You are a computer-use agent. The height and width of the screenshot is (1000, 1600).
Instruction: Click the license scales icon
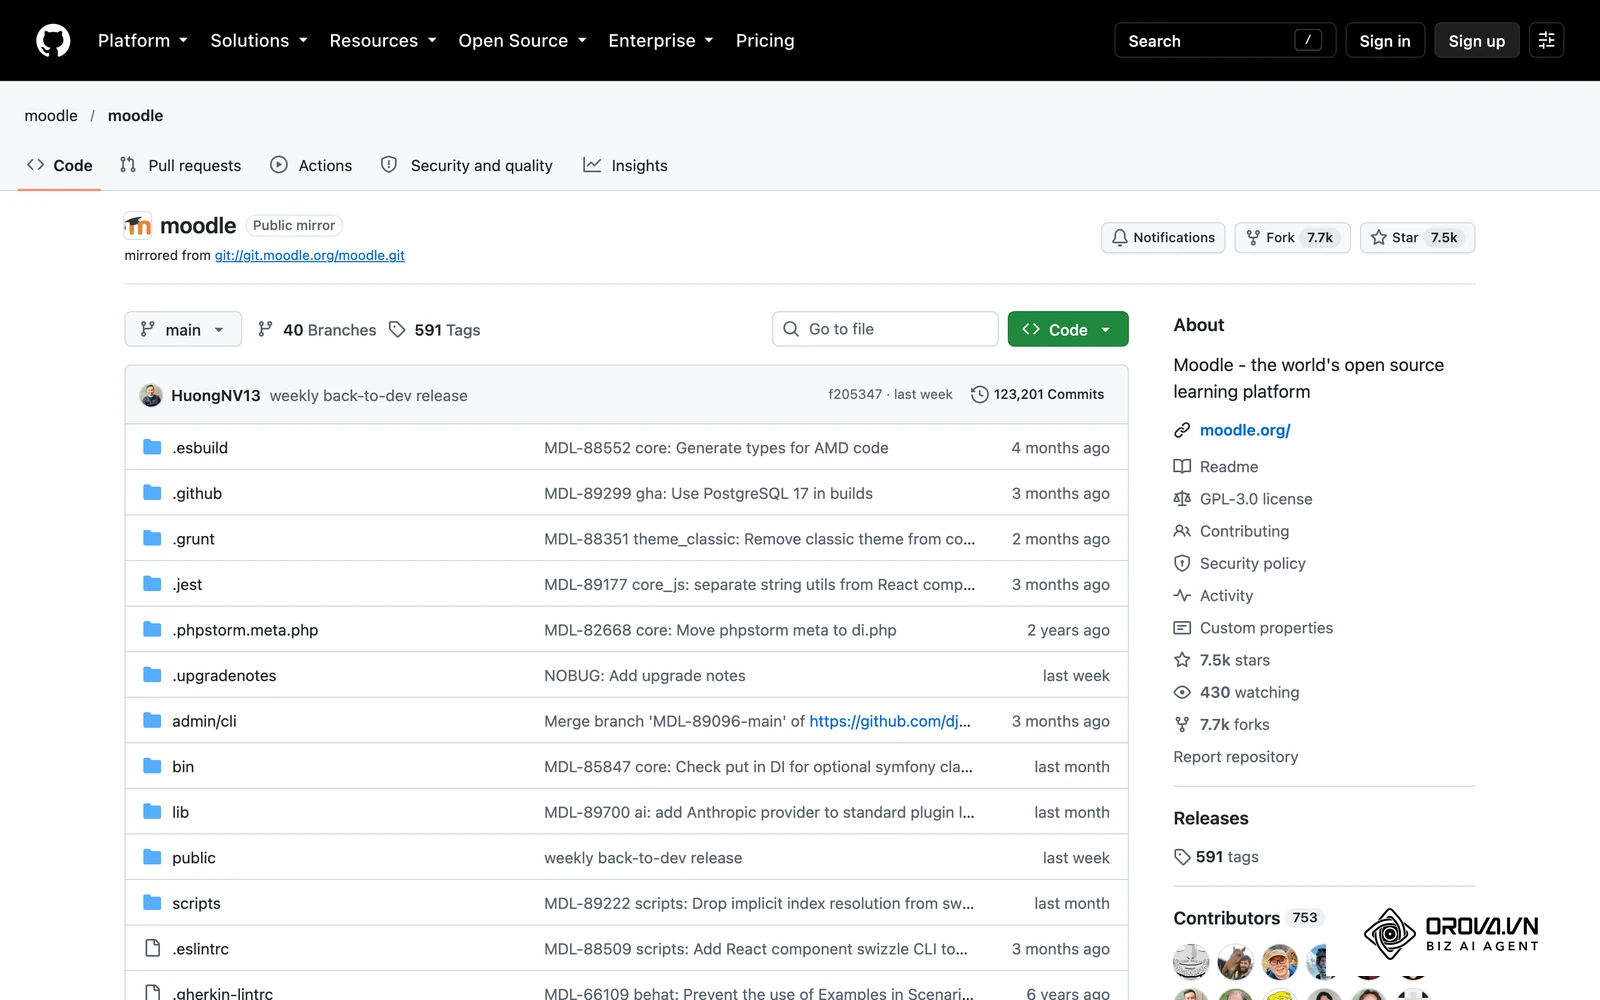(1182, 499)
